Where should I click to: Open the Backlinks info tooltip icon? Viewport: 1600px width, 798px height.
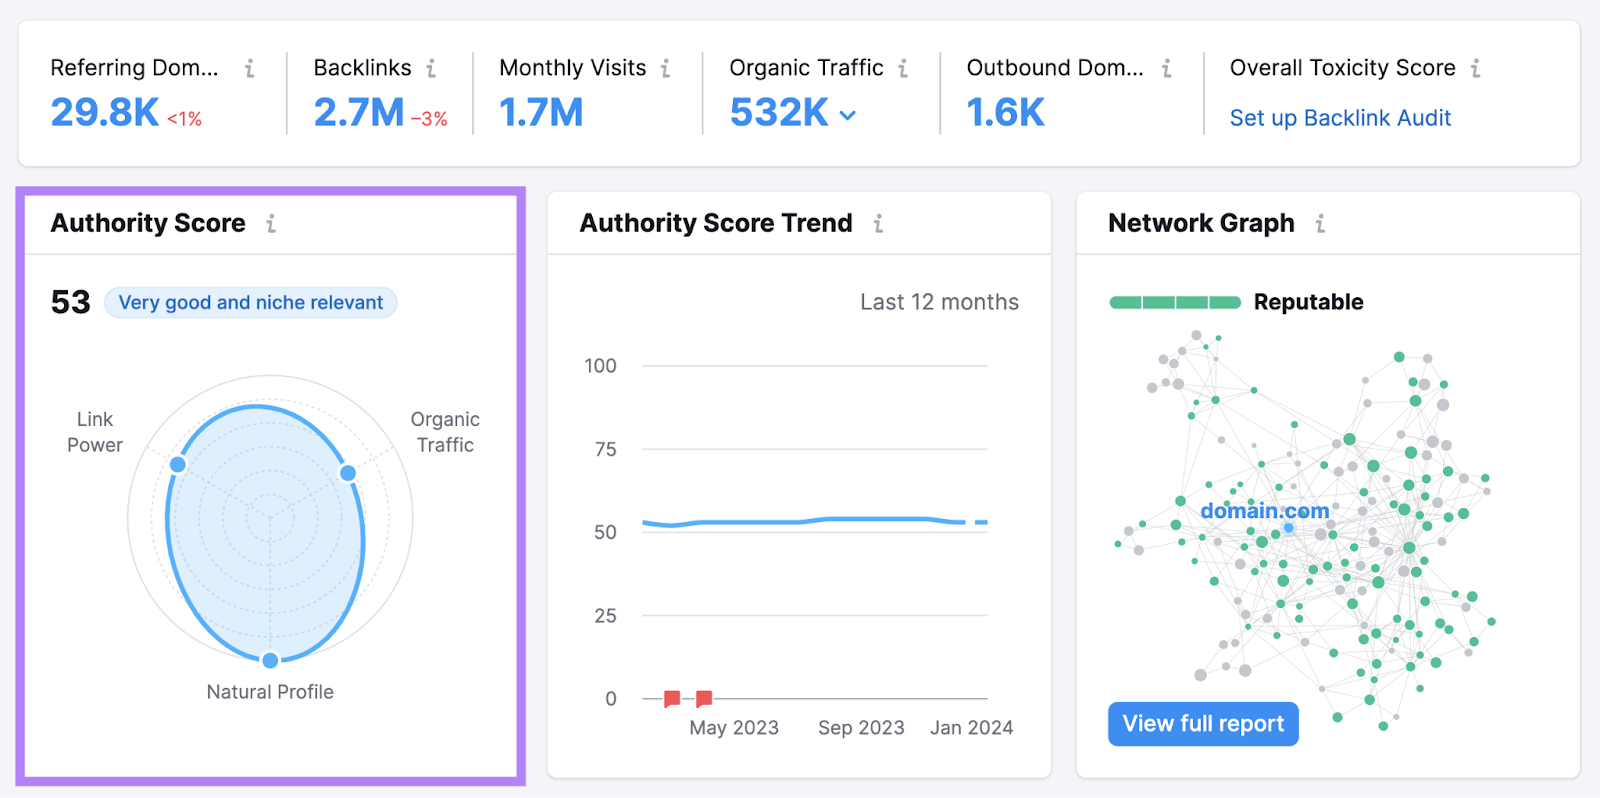(431, 68)
